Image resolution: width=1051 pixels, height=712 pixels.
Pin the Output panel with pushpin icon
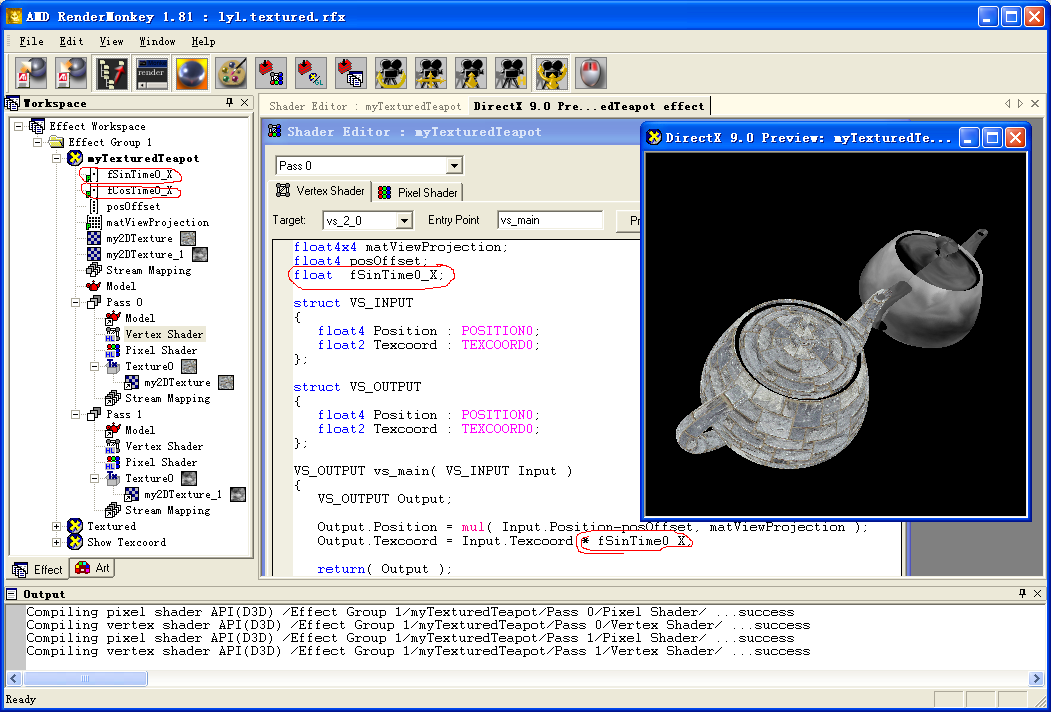click(1022, 593)
